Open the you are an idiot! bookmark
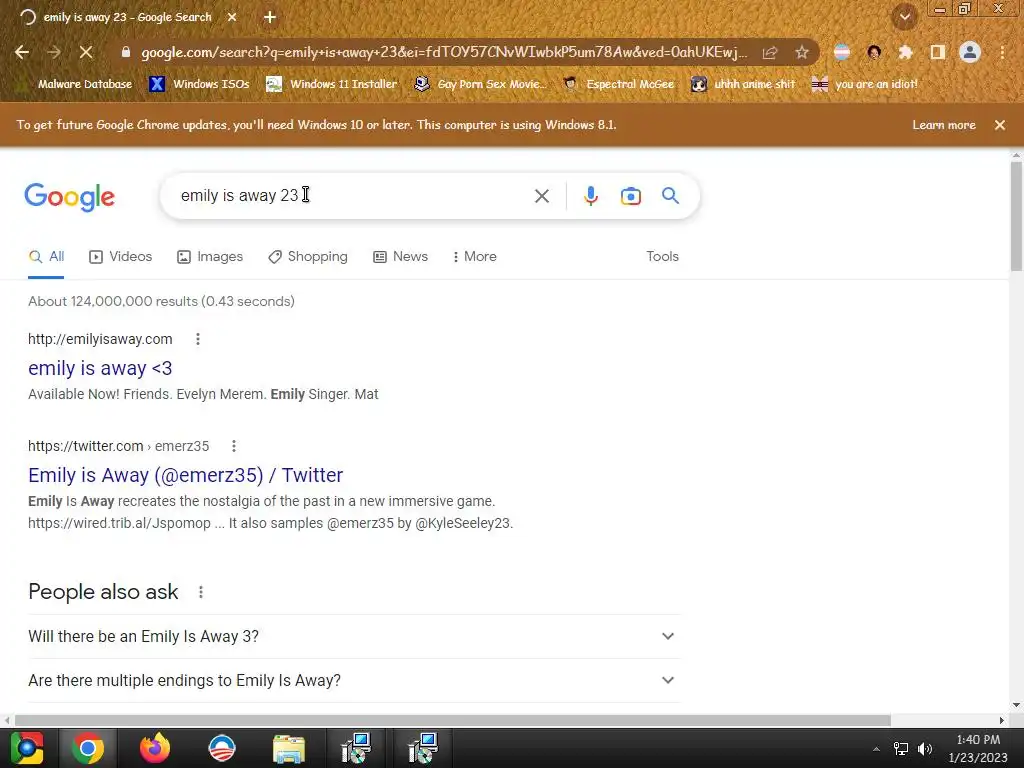Image resolution: width=1024 pixels, height=768 pixels. coord(865,84)
